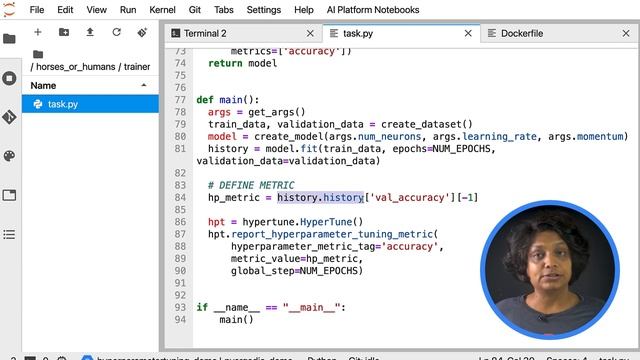Click the New Launcher plus icon
This screenshot has height=360, width=640.
coord(38,32)
